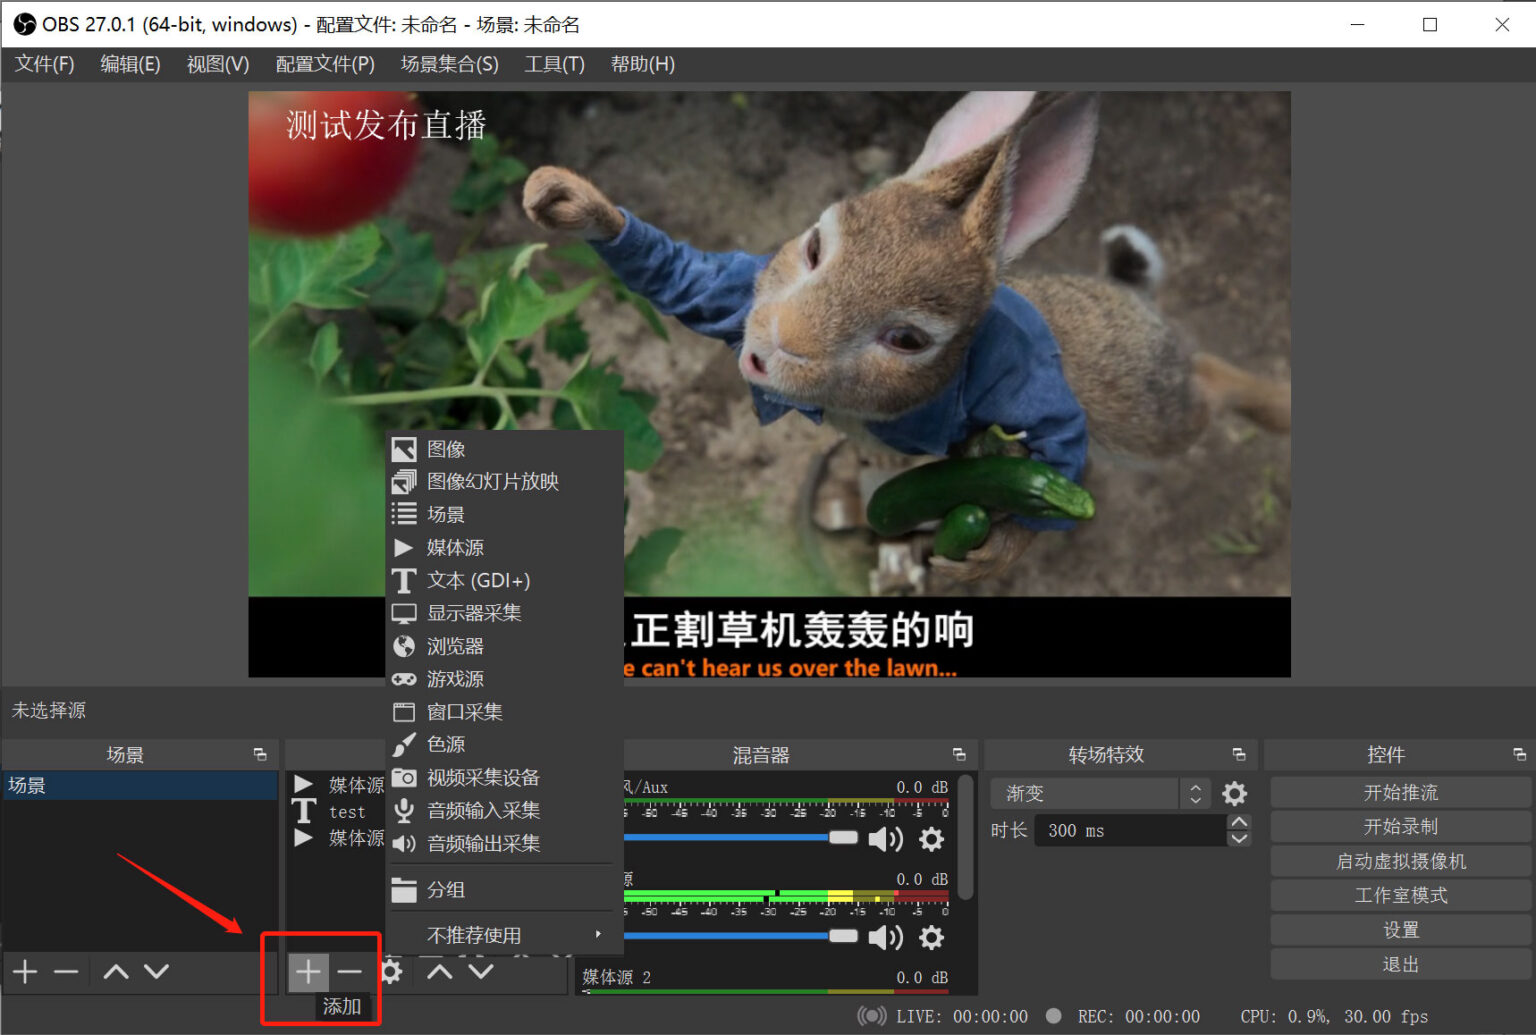The height and width of the screenshot is (1035, 1536).
Task: Click the 开始录制 button
Action: pyautogui.click(x=1400, y=827)
